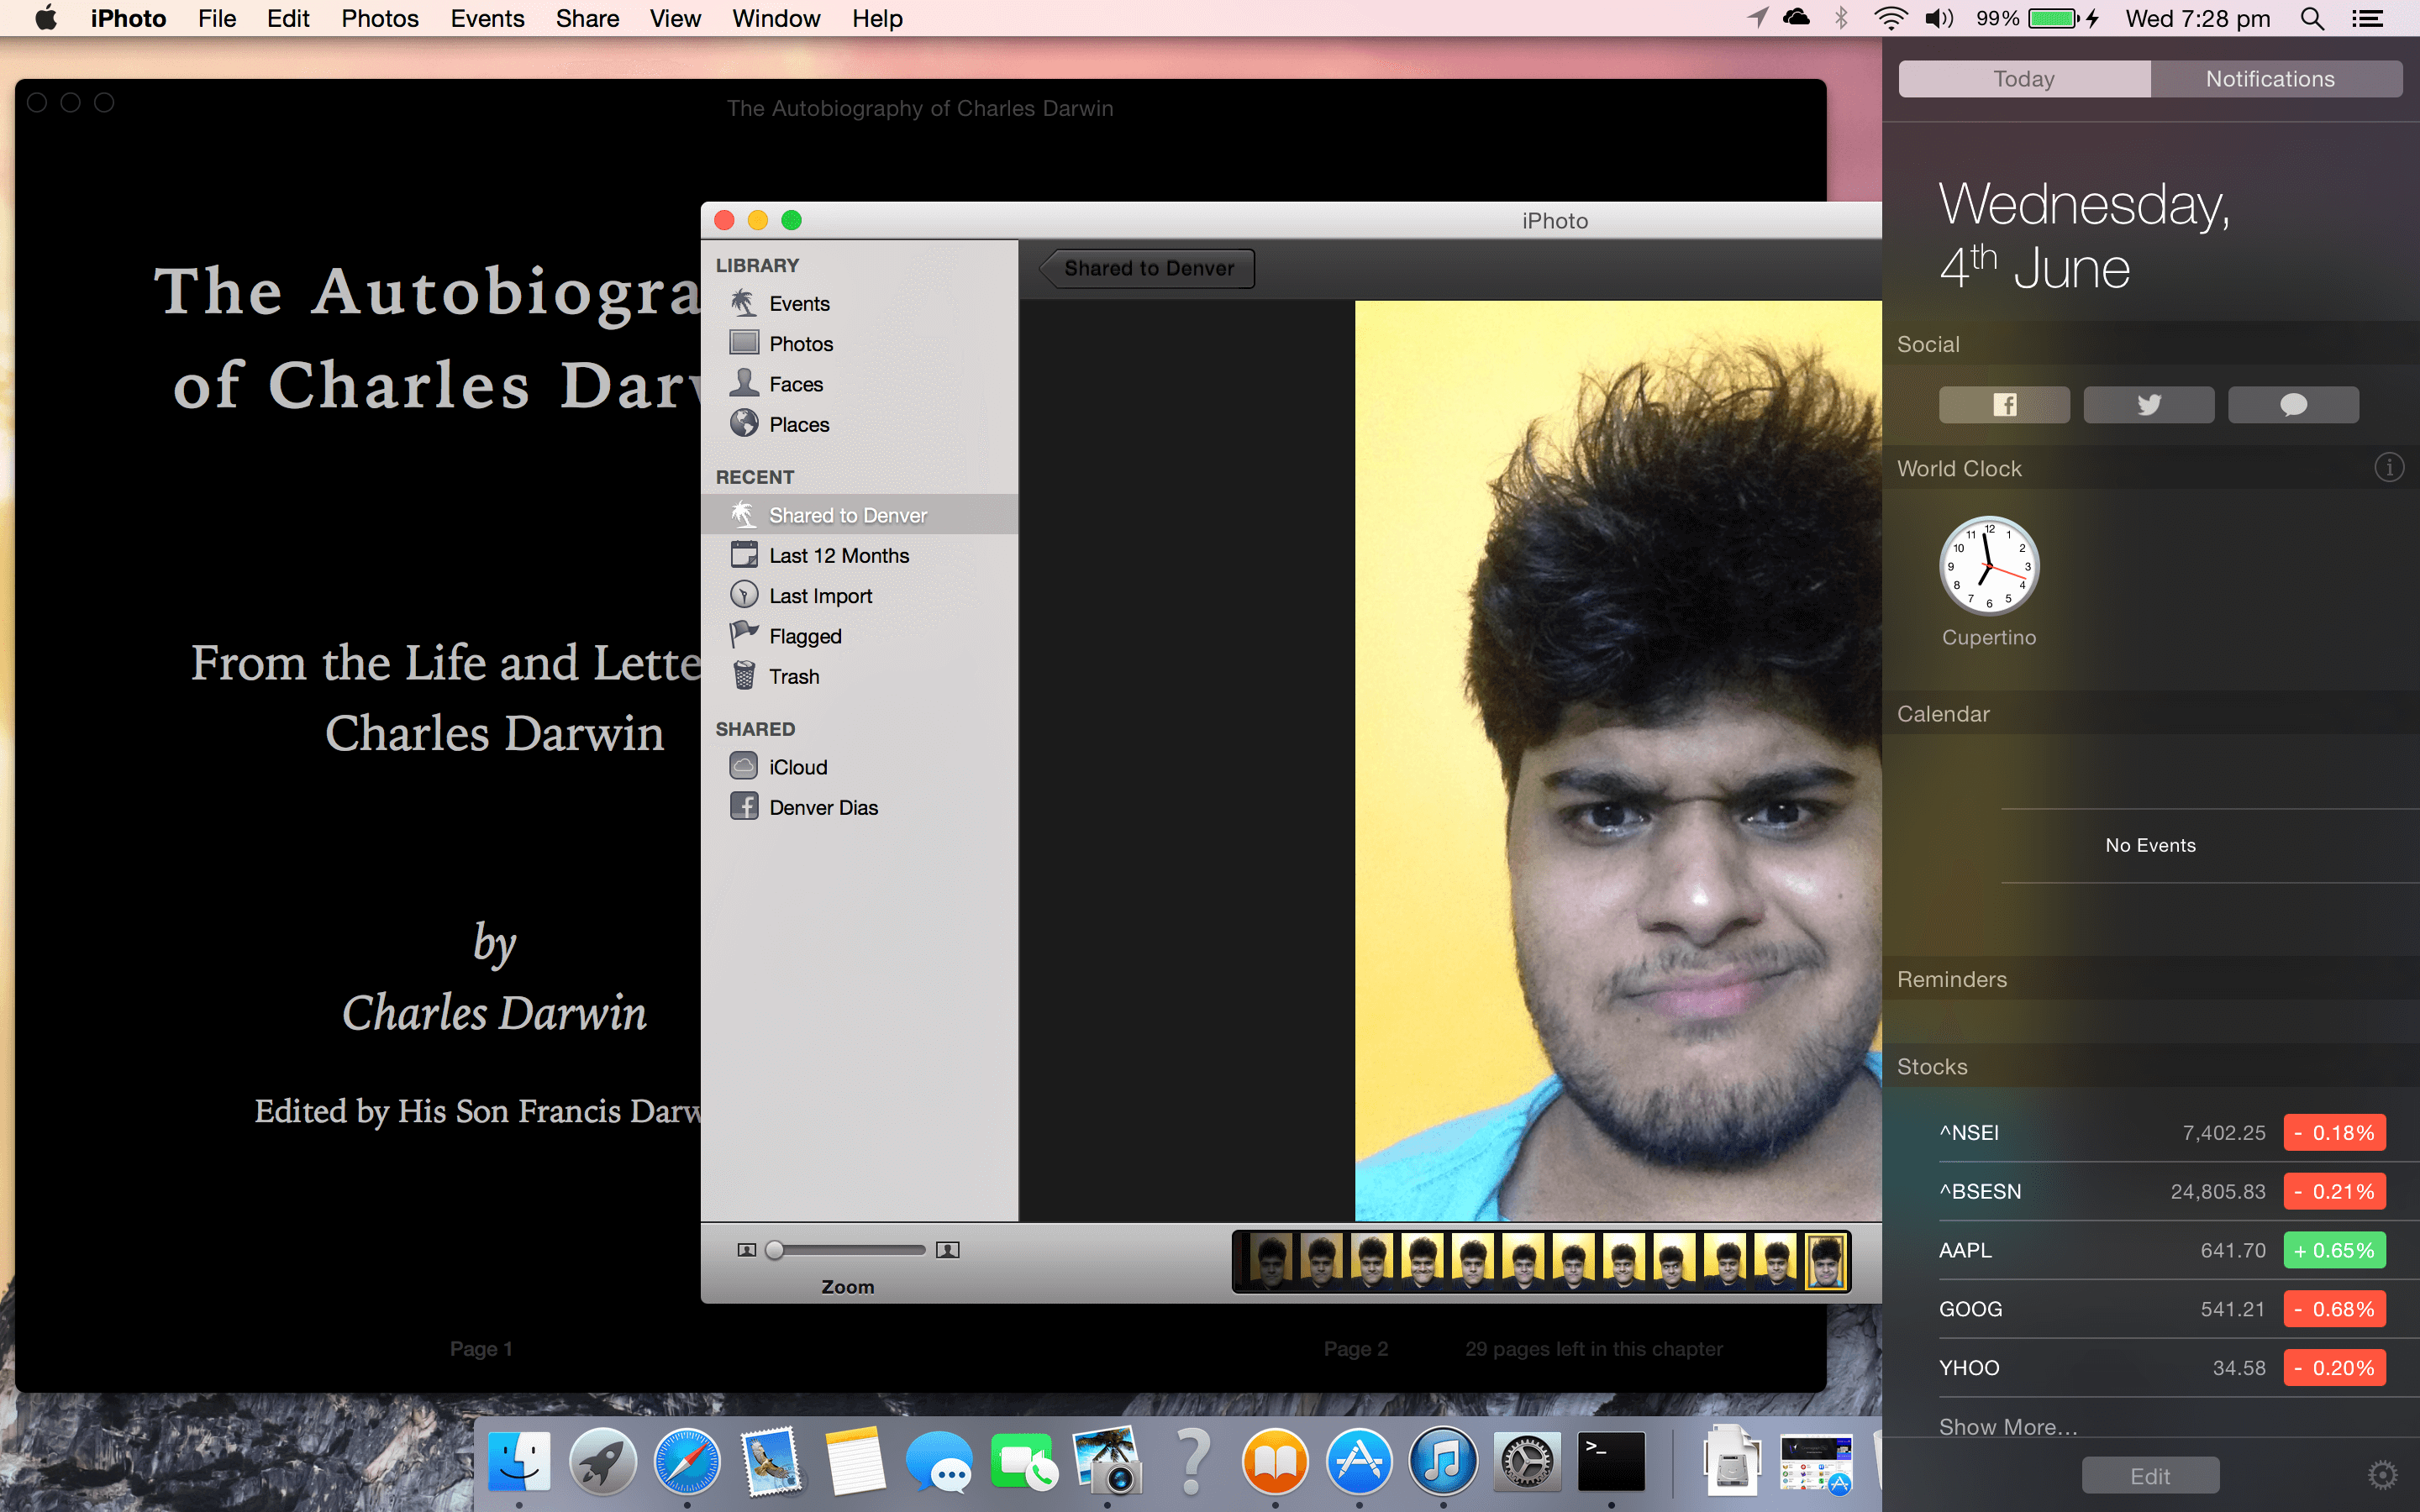Click the Facebook post button in Social
Viewport: 2420px width, 1512px height.
click(2004, 404)
